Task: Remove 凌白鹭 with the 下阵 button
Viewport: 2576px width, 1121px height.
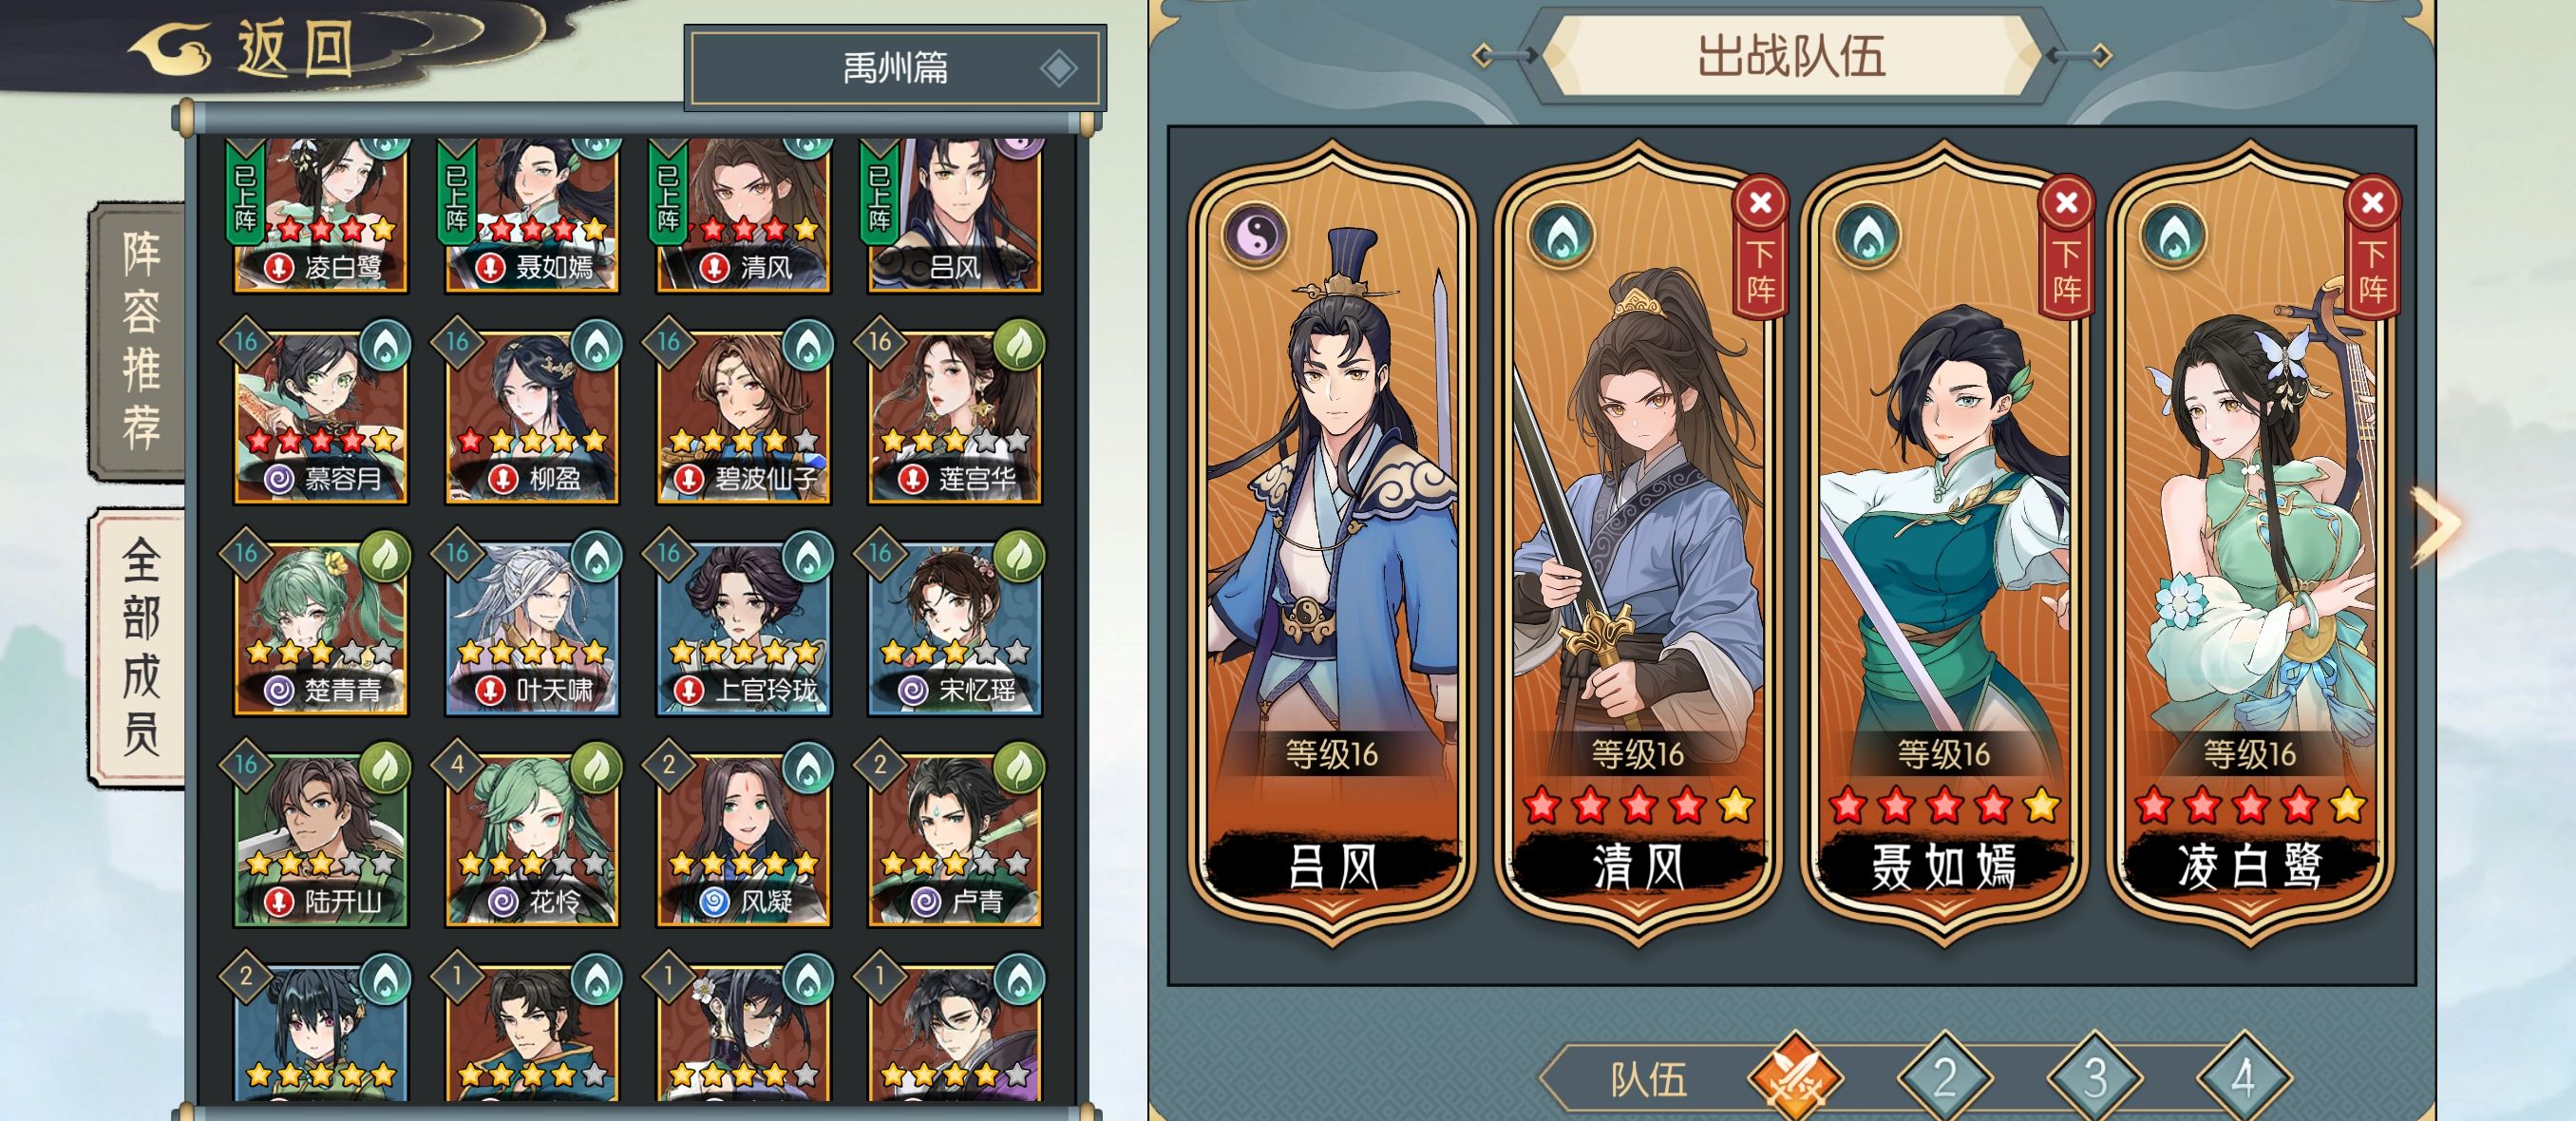Action: (2372, 248)
